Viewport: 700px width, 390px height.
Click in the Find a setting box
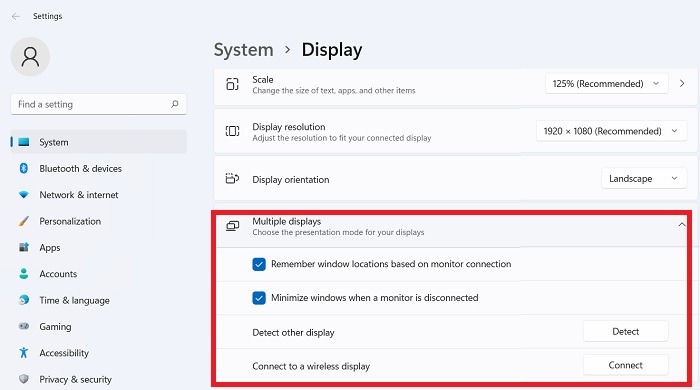coord(99,104)
